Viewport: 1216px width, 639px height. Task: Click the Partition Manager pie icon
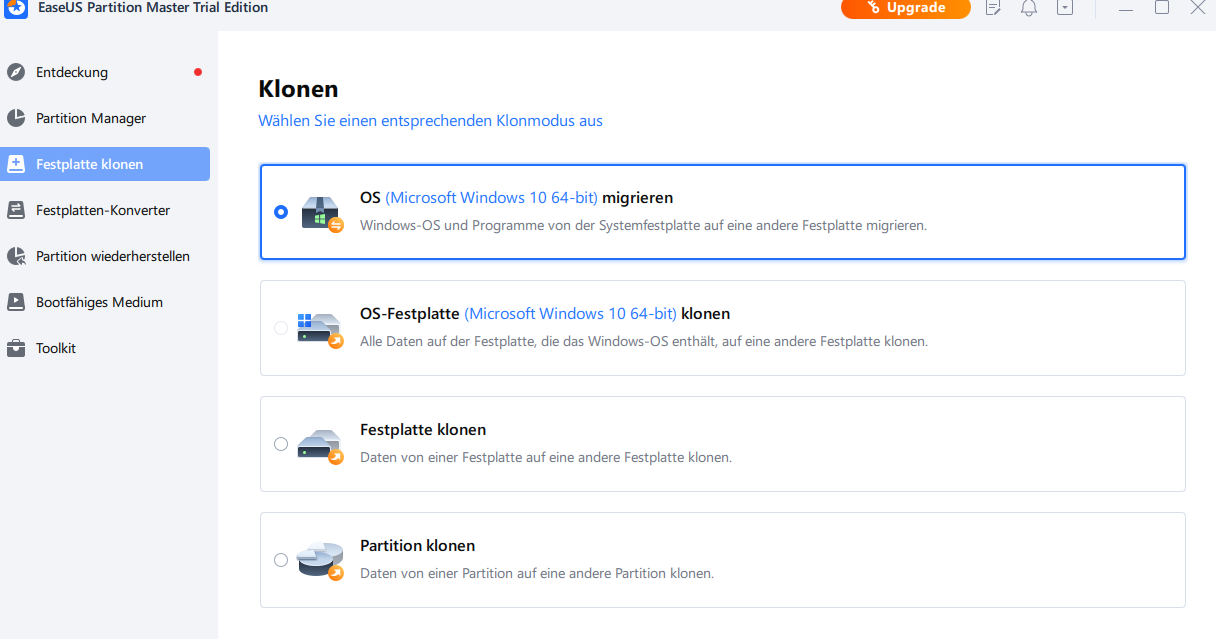point(15,118)
